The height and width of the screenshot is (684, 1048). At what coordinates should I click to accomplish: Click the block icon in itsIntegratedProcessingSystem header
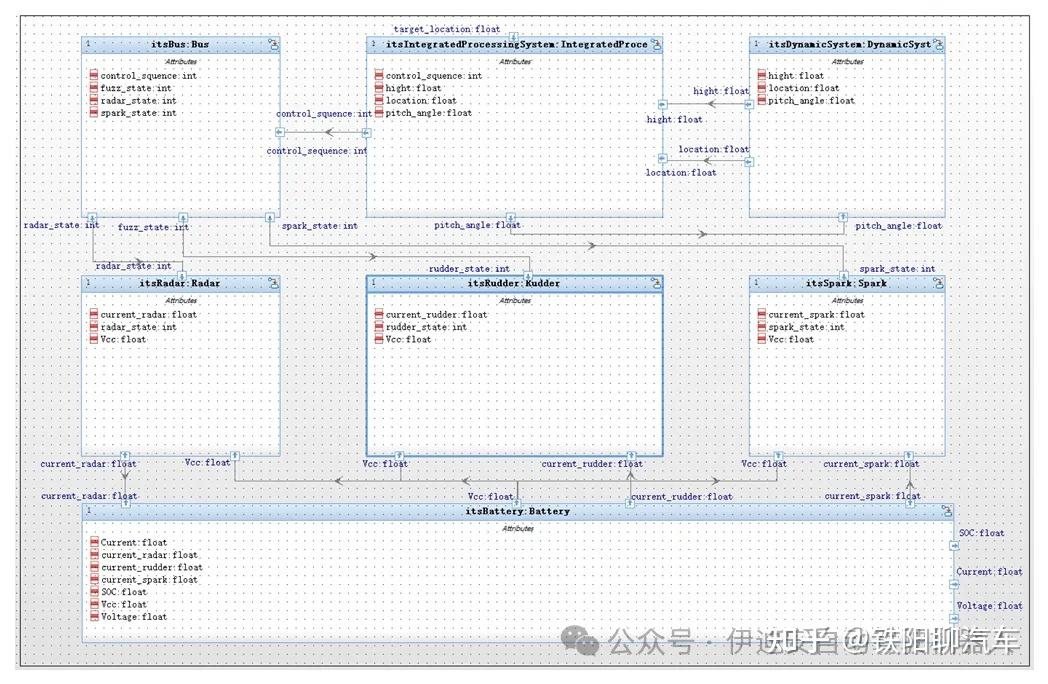point(656,45)
